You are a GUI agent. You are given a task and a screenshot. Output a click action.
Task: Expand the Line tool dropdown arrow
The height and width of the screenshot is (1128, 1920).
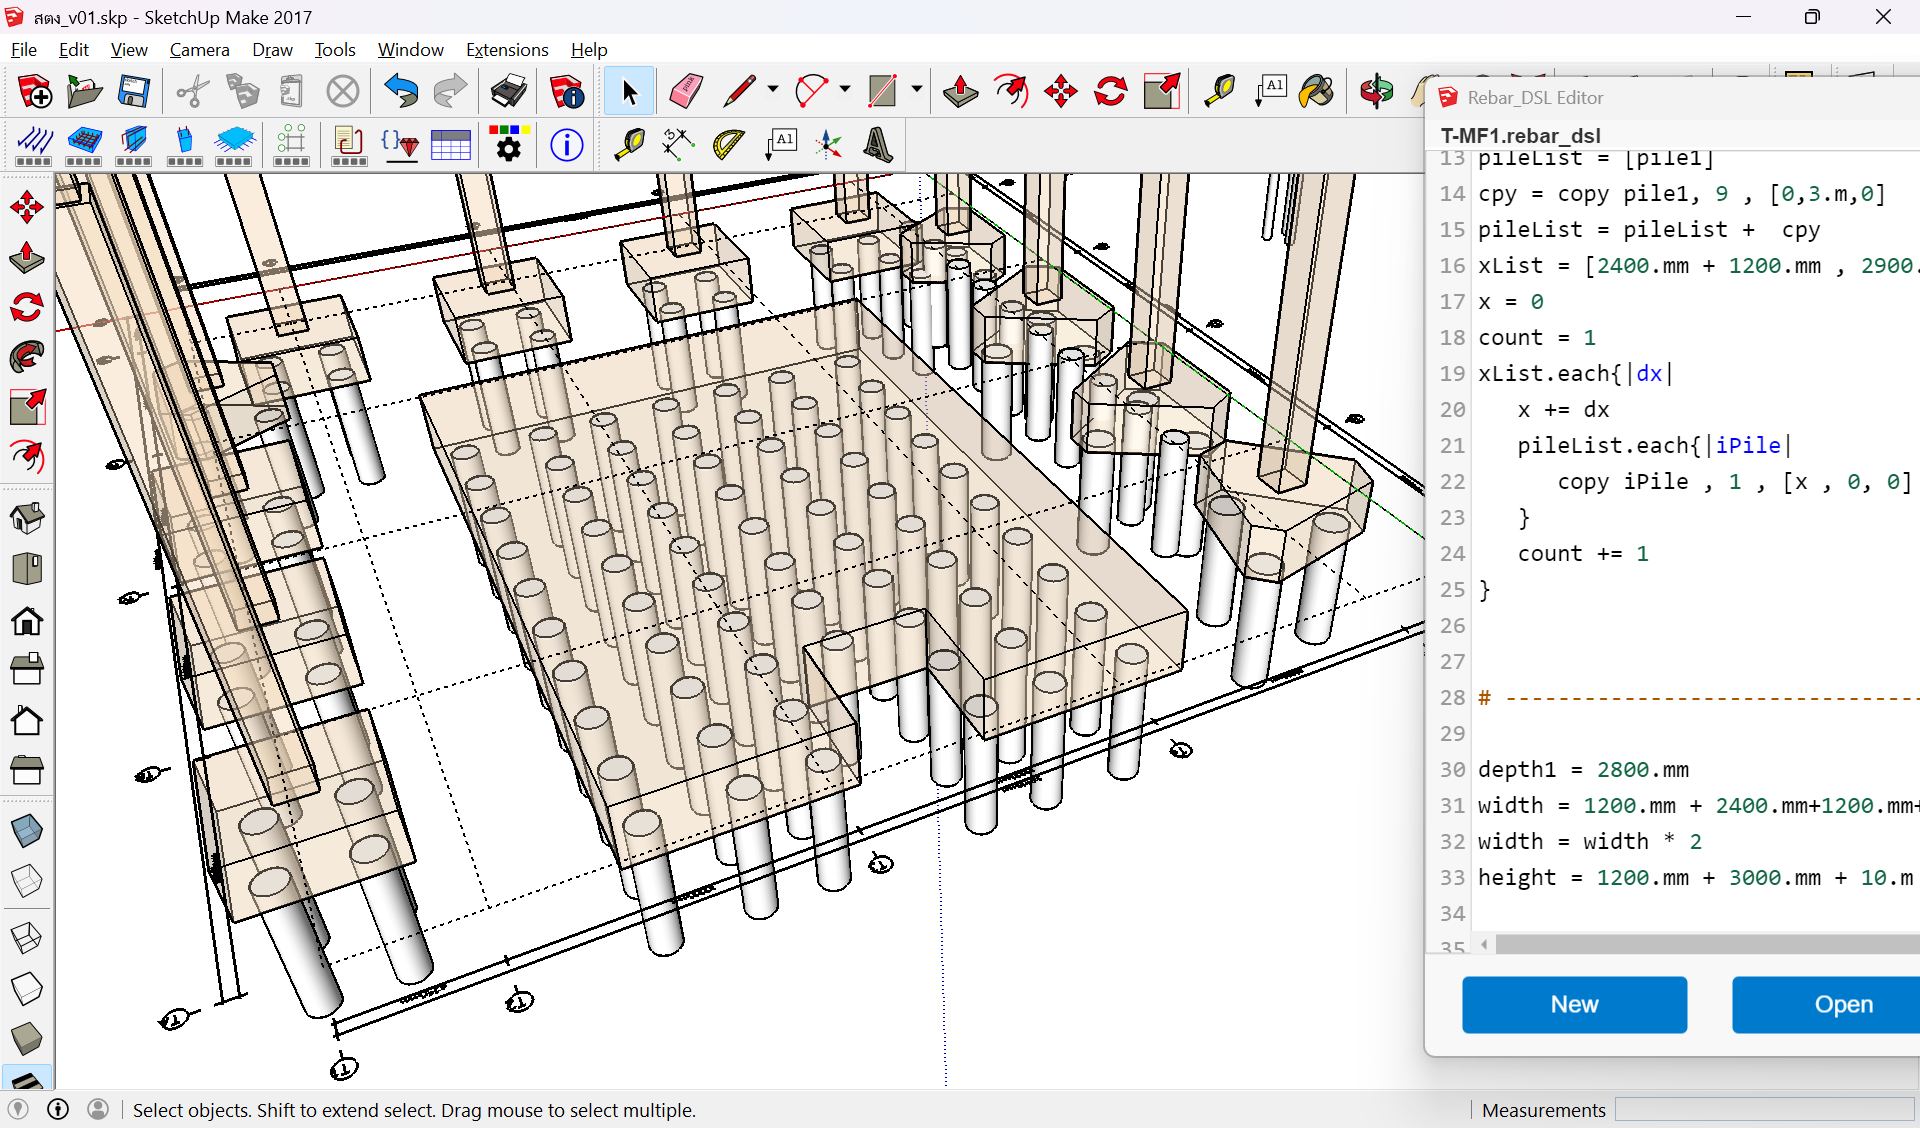pos(772,90)
